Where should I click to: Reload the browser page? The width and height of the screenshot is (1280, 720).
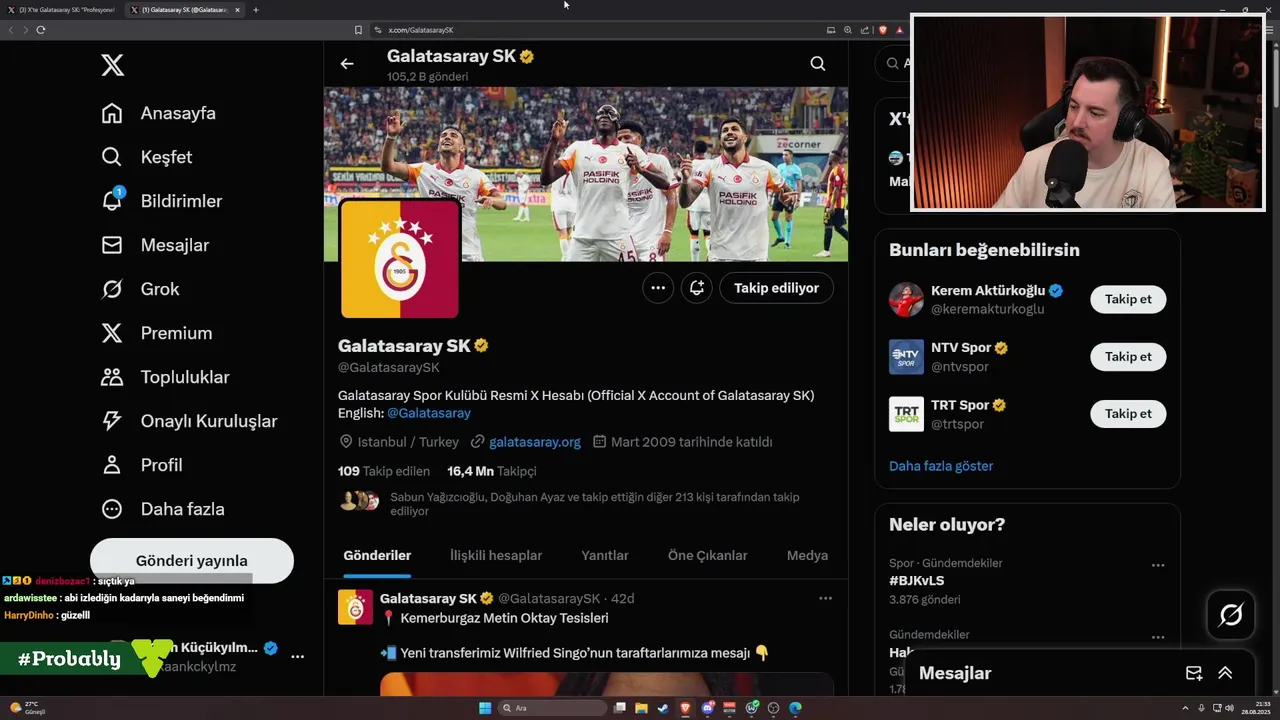click(x=41, y=30)
